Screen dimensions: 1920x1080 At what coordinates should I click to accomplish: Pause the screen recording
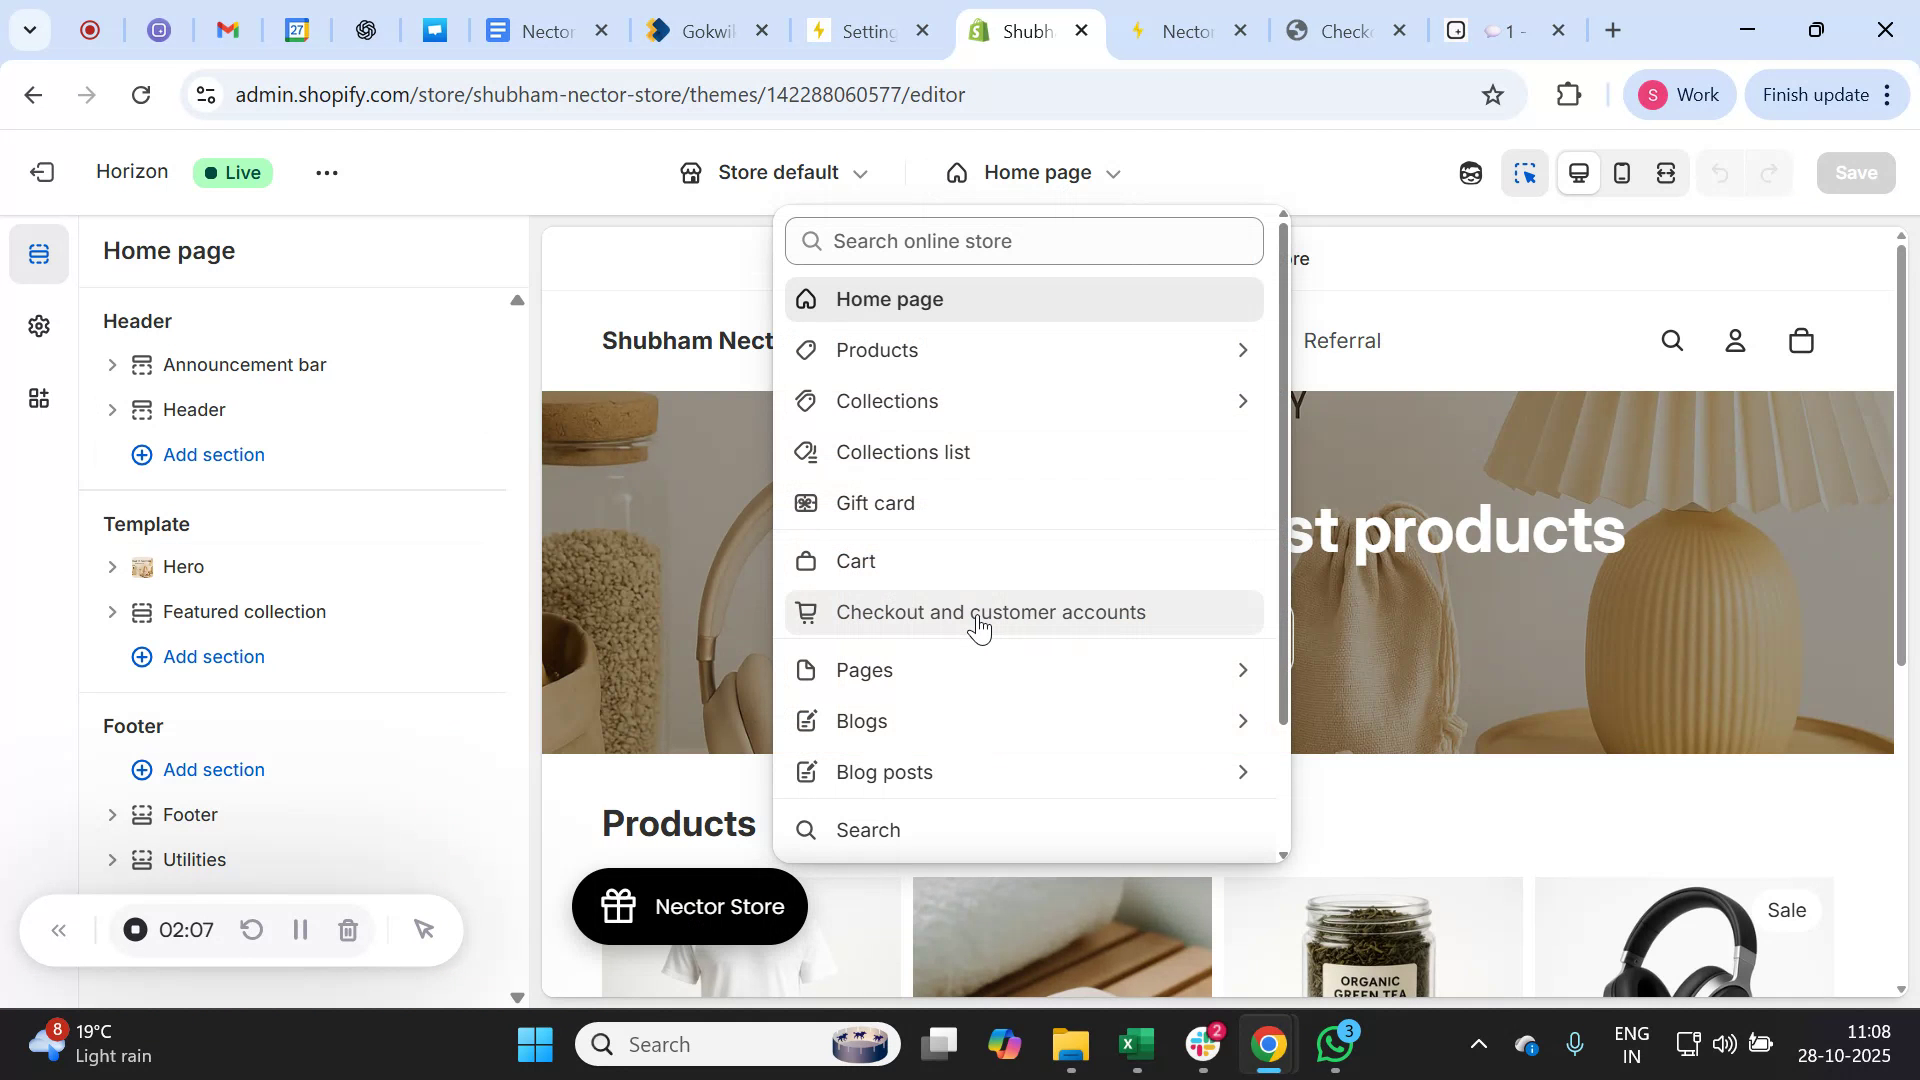pyautogui.click(x=299, y=929)
